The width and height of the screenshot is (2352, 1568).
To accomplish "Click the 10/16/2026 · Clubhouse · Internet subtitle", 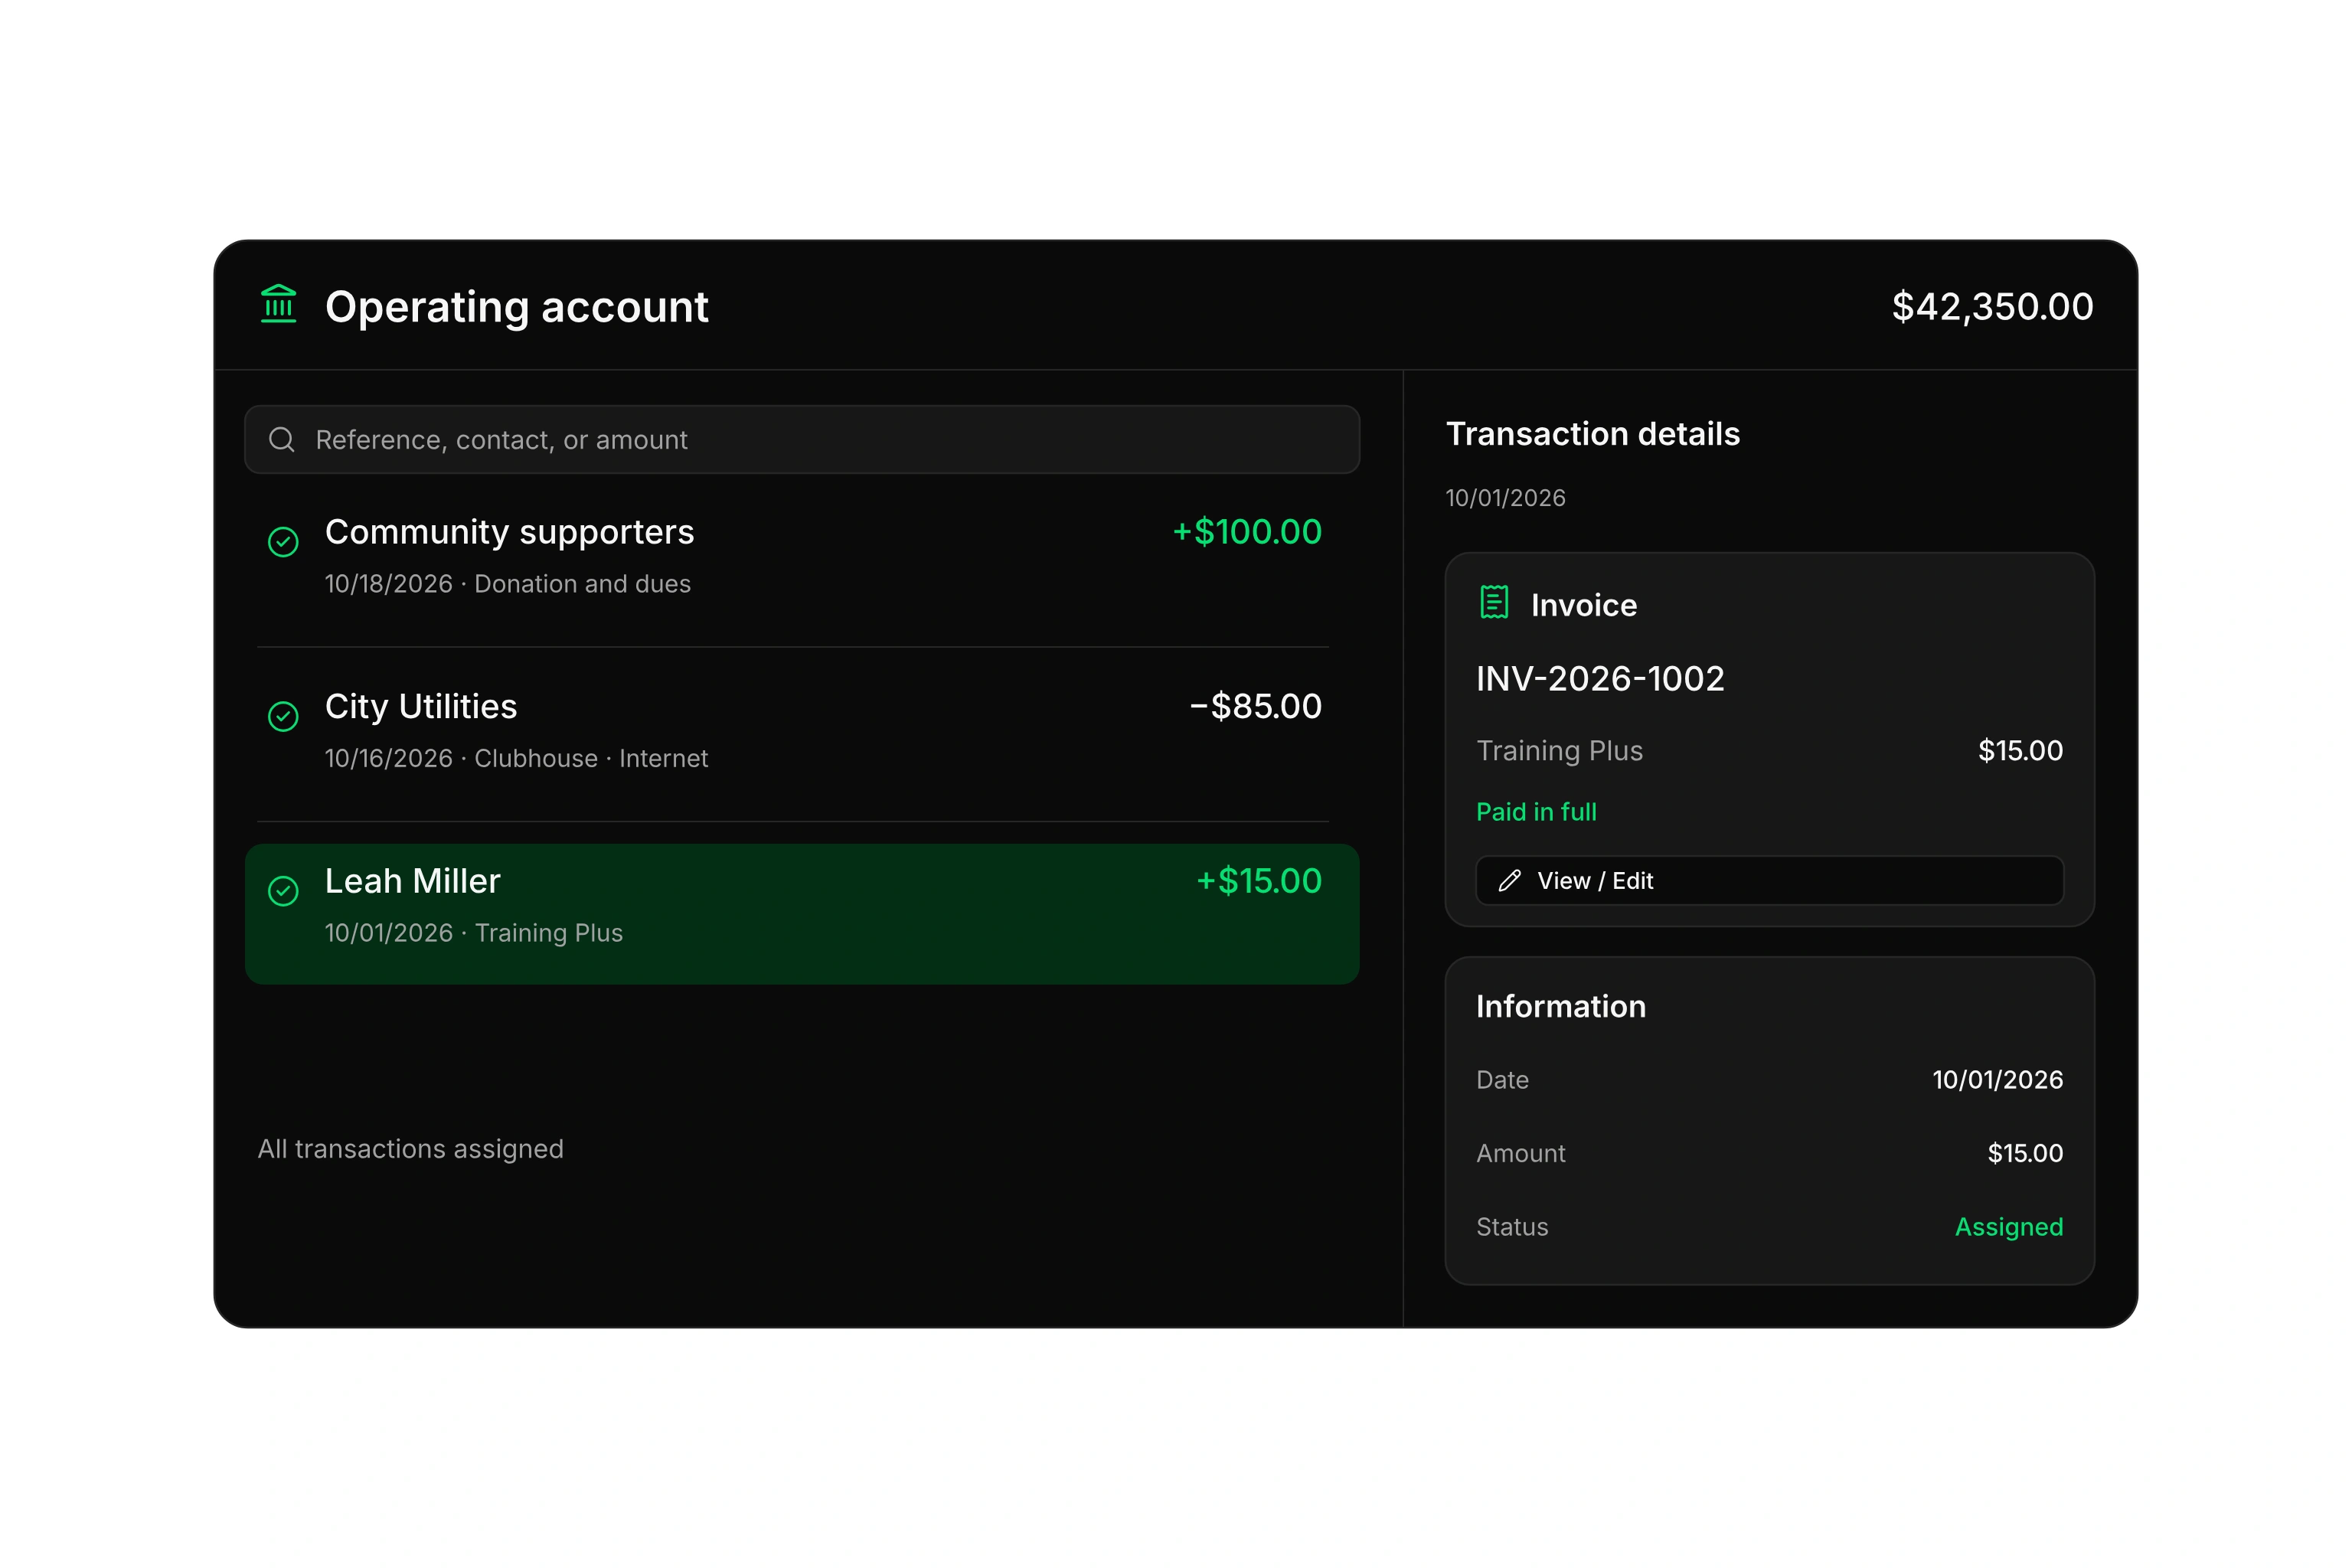I will (x=516, y=759).
